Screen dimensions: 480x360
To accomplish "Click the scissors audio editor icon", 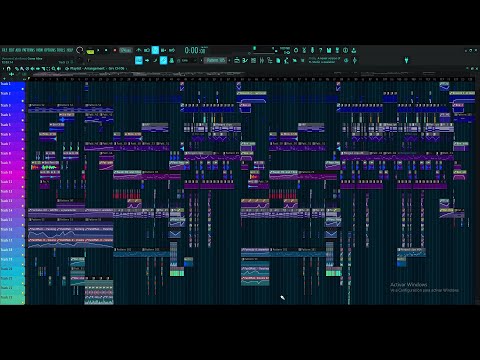I will (304, 50).
